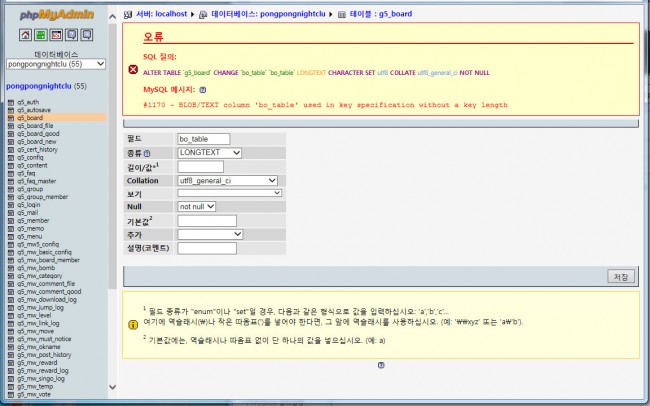Click the small icon below the yellow notes box
Viewport: 650px width, 406px height.
click(381, 365)
